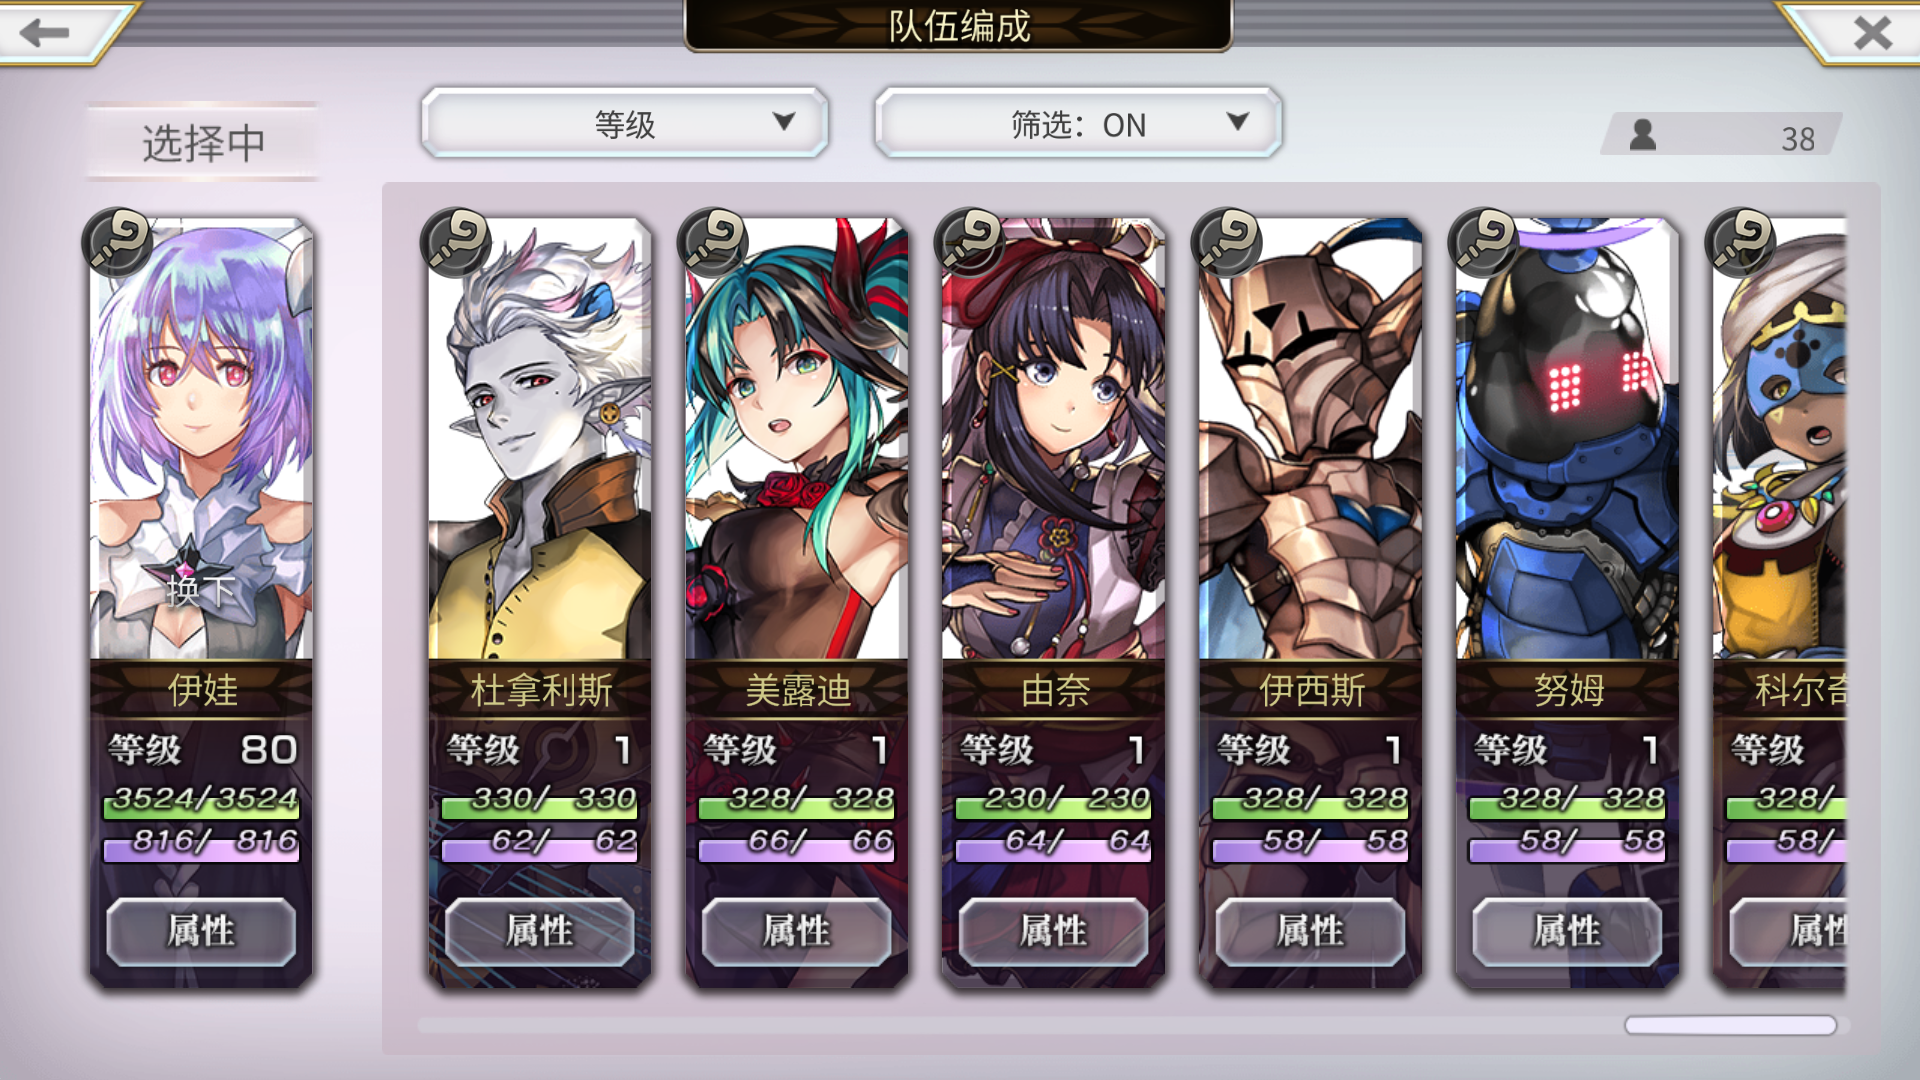Click the key icon on 努姆 card
The width and height of the screenshot is (1920, 1080).
pyautogui.click(x=1484, y=242)
